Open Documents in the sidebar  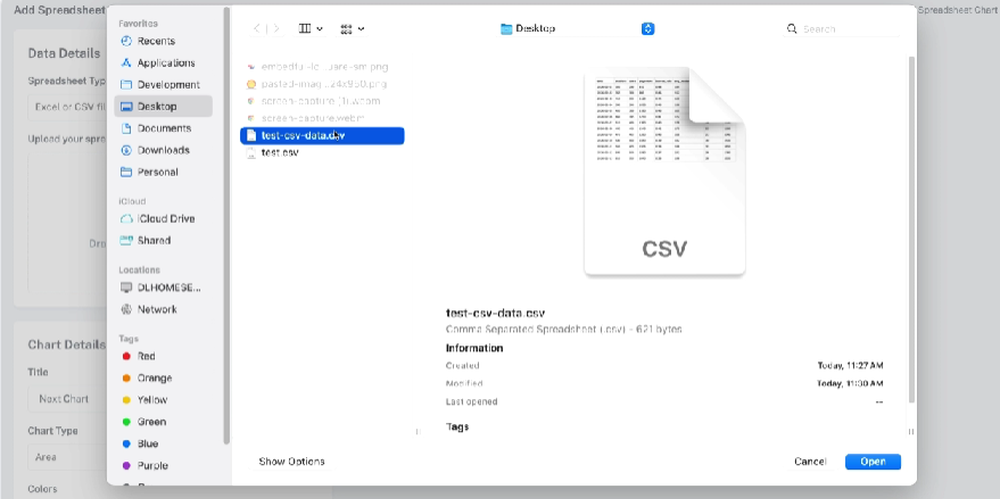point(164,128)
